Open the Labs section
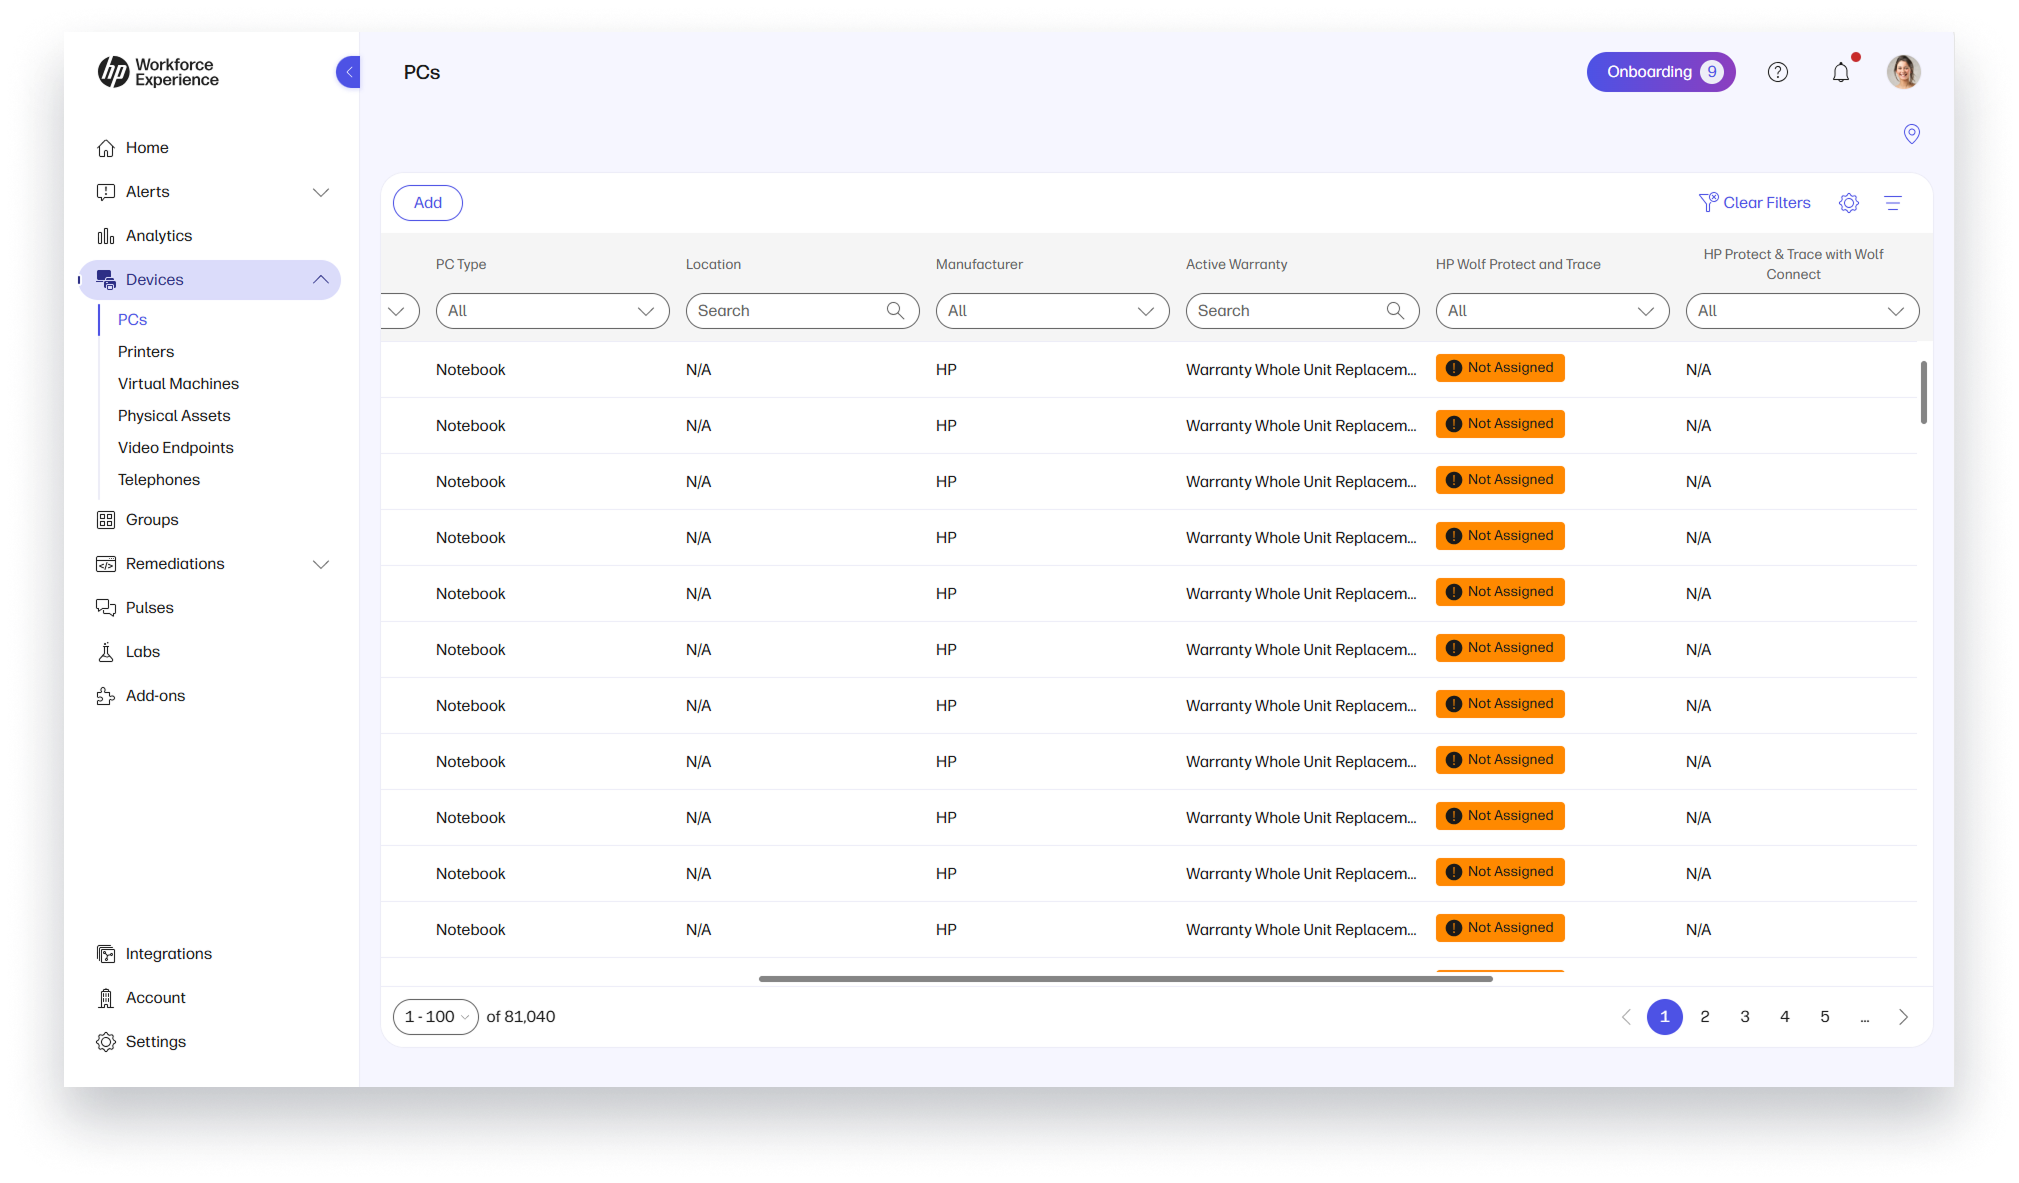The height and width of the screenshot is (1183, 2019). click(142, 651)
